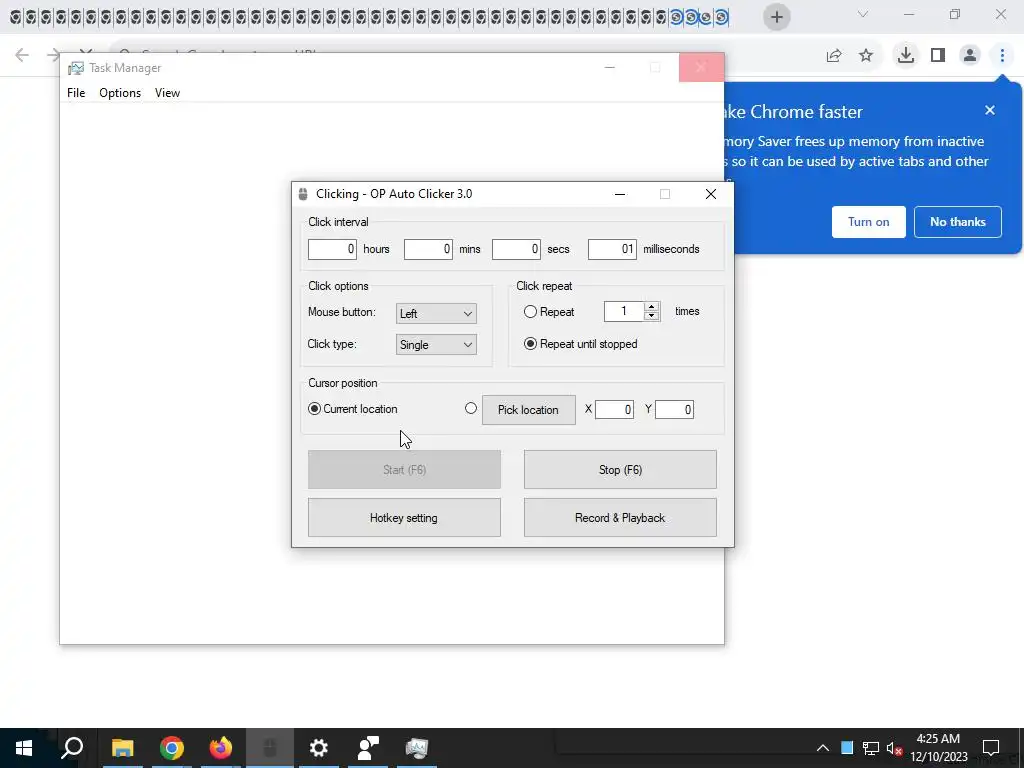Switch to Chrome taskbar icon
The width and height of the screenshot is (1024, 768).
pos(172,748)
